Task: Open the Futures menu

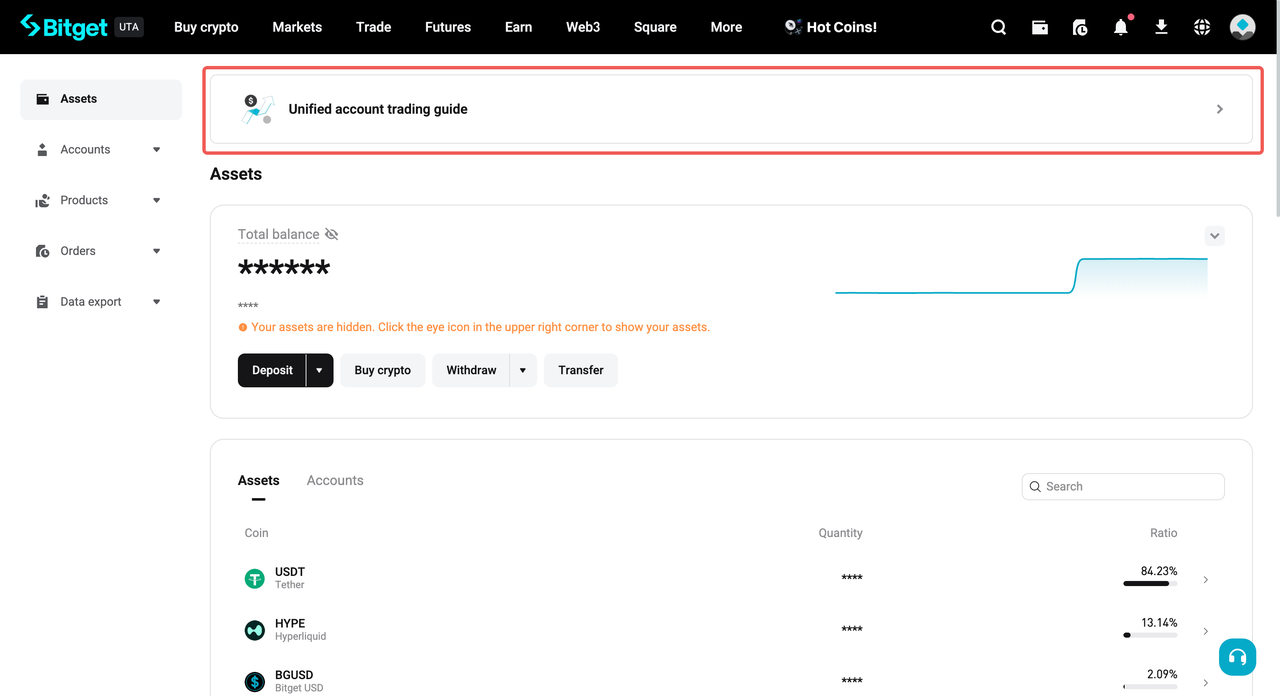Action: click(448, 27)
